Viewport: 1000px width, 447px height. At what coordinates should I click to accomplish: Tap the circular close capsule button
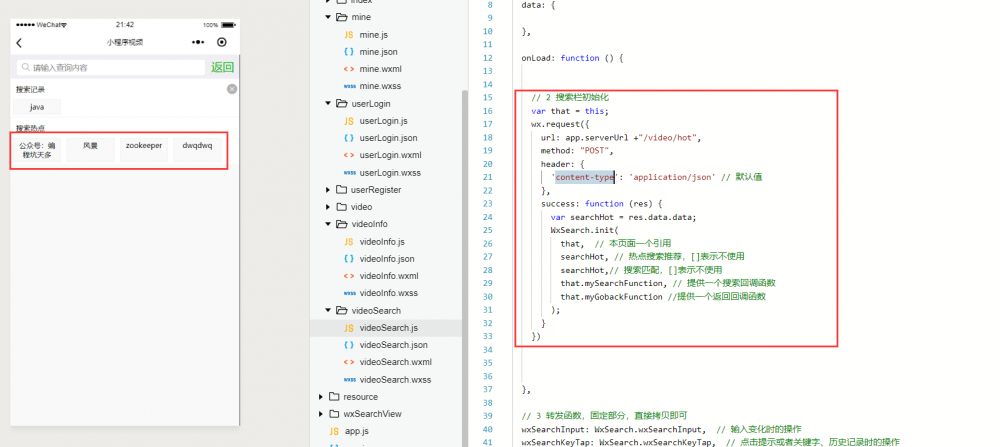222,43
